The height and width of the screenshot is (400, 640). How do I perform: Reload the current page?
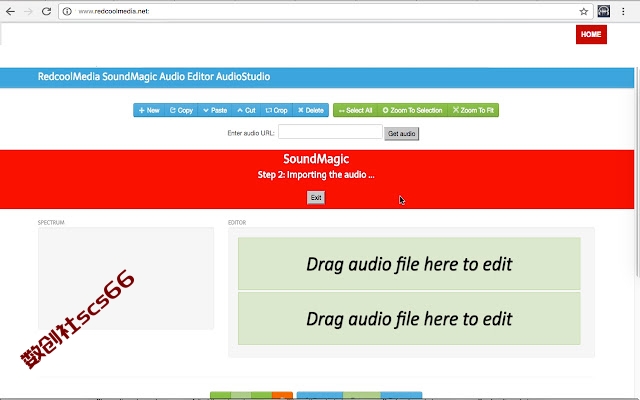pyautogui.click(x=47, y=11)
